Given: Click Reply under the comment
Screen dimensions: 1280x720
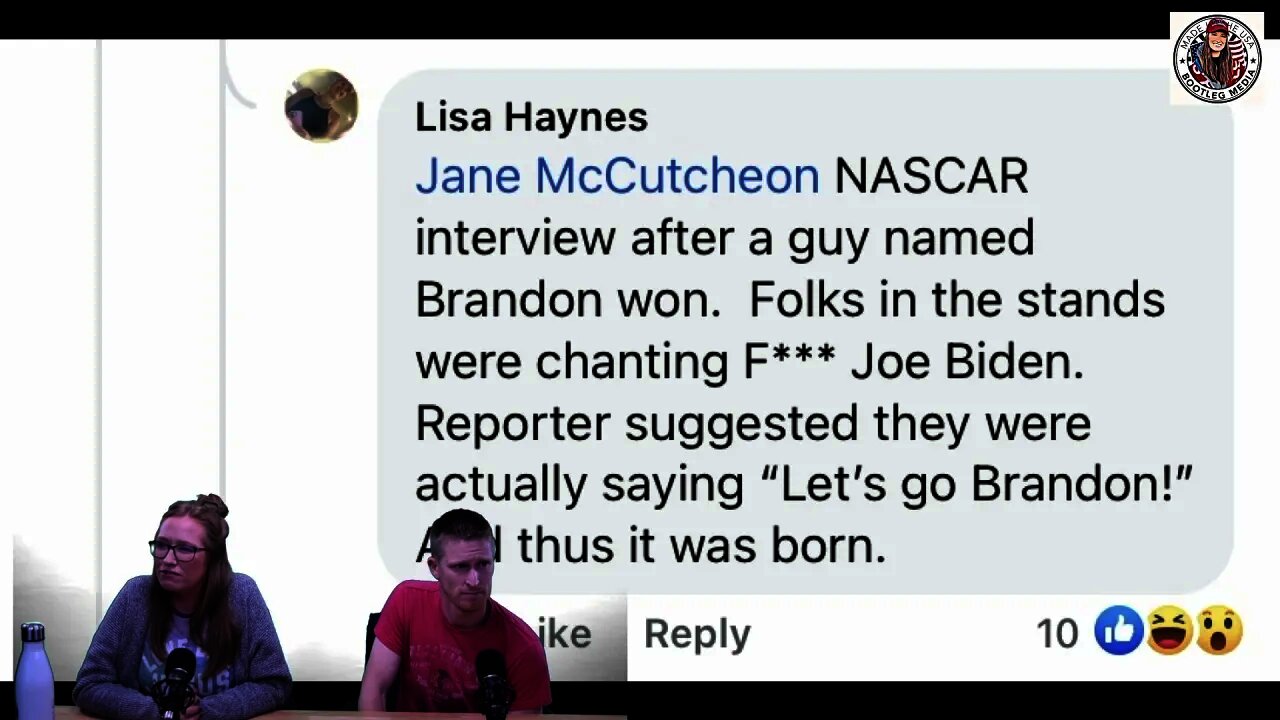Looking at the screenshot, I should point(697,634).
